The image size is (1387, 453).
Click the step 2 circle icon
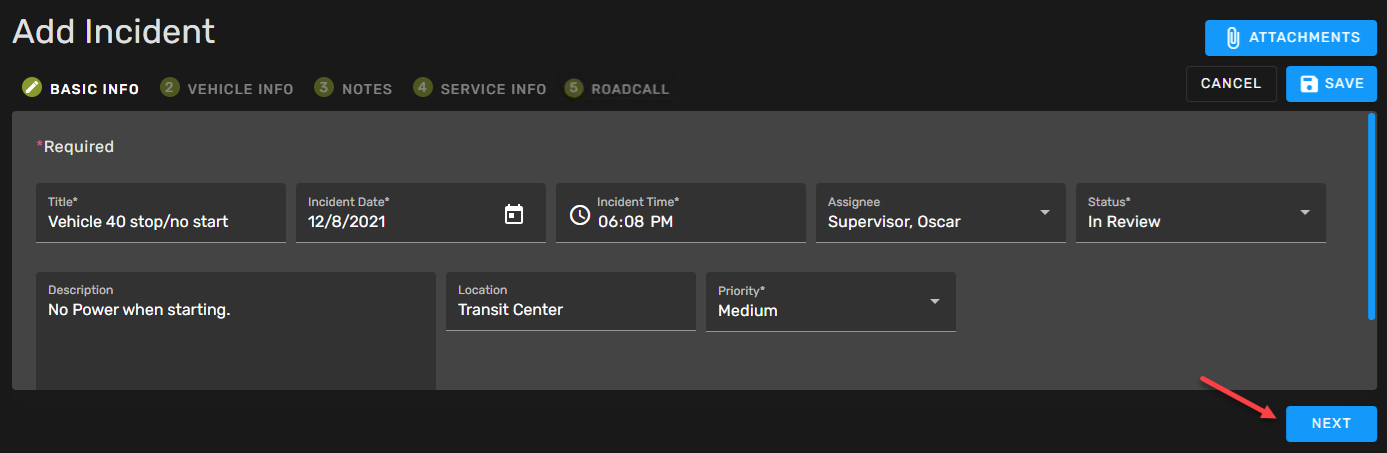coord(169,88)
